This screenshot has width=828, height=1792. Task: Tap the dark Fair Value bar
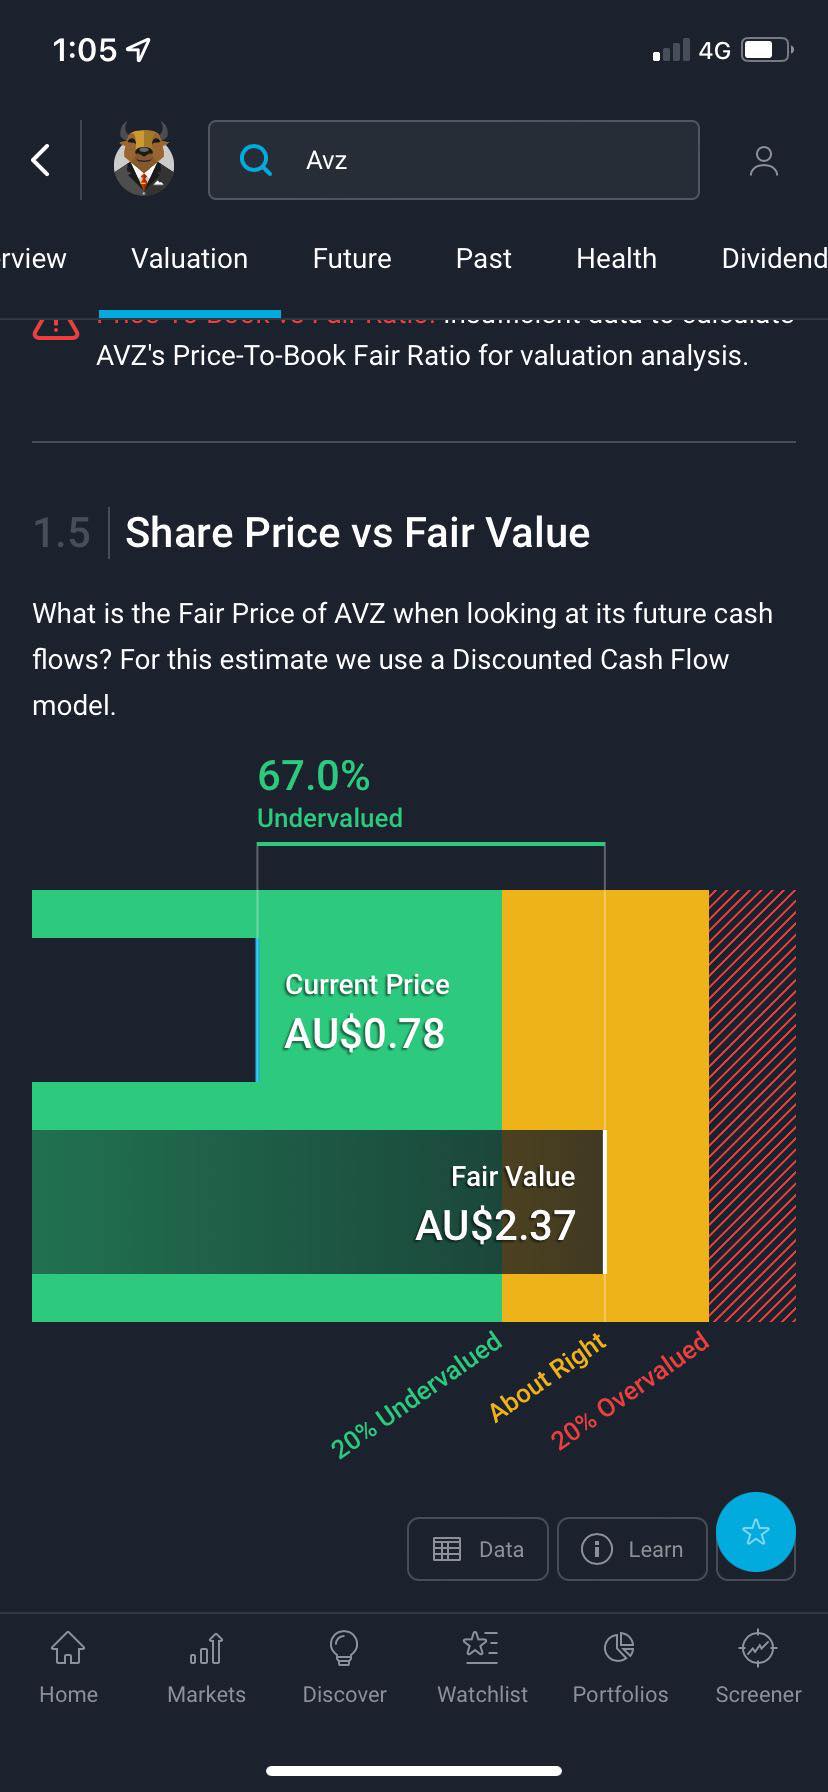pyautogui.click(x=319, y=1202)
